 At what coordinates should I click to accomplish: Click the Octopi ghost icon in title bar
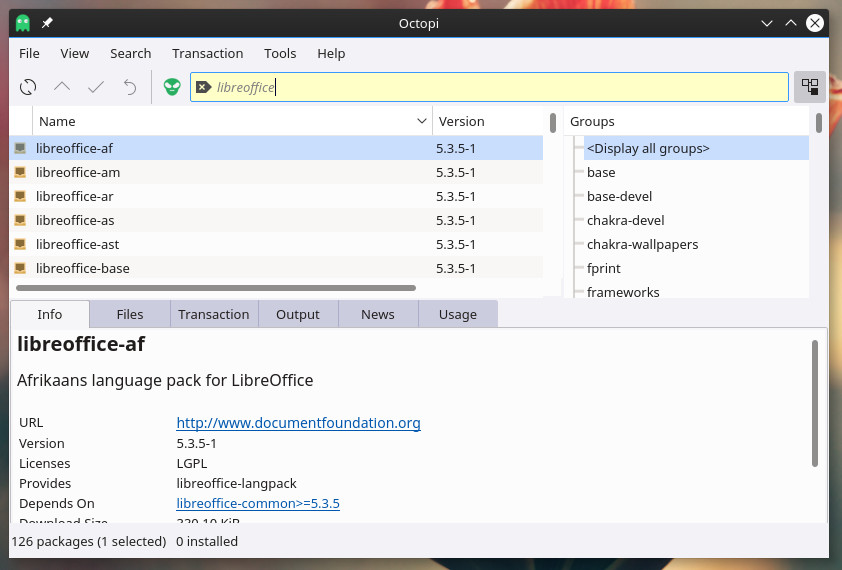click(x=22, y=23)
